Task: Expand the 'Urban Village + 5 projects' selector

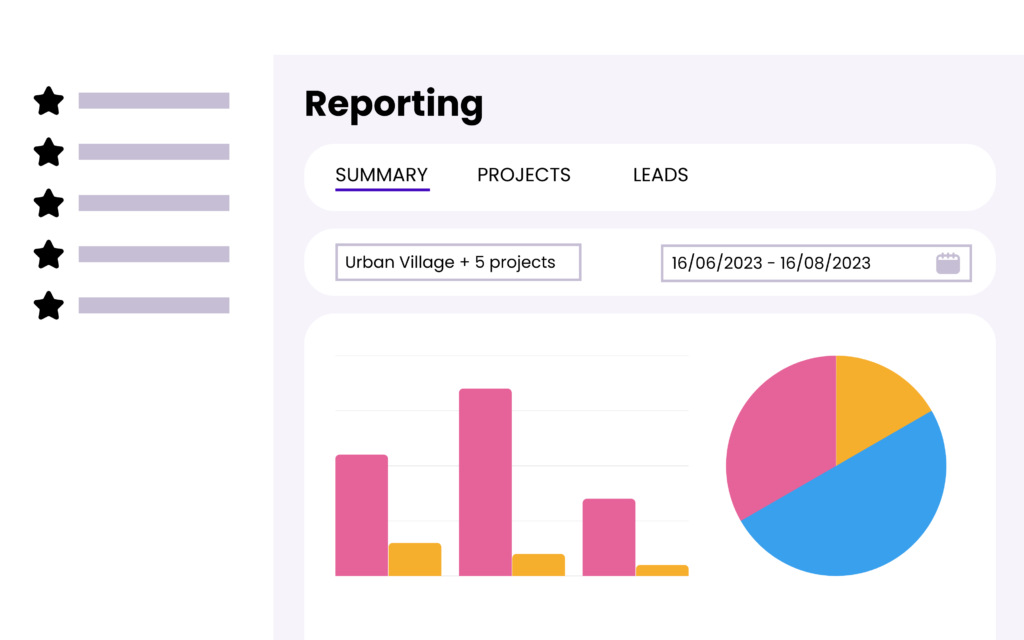Action: coord(457,262)
